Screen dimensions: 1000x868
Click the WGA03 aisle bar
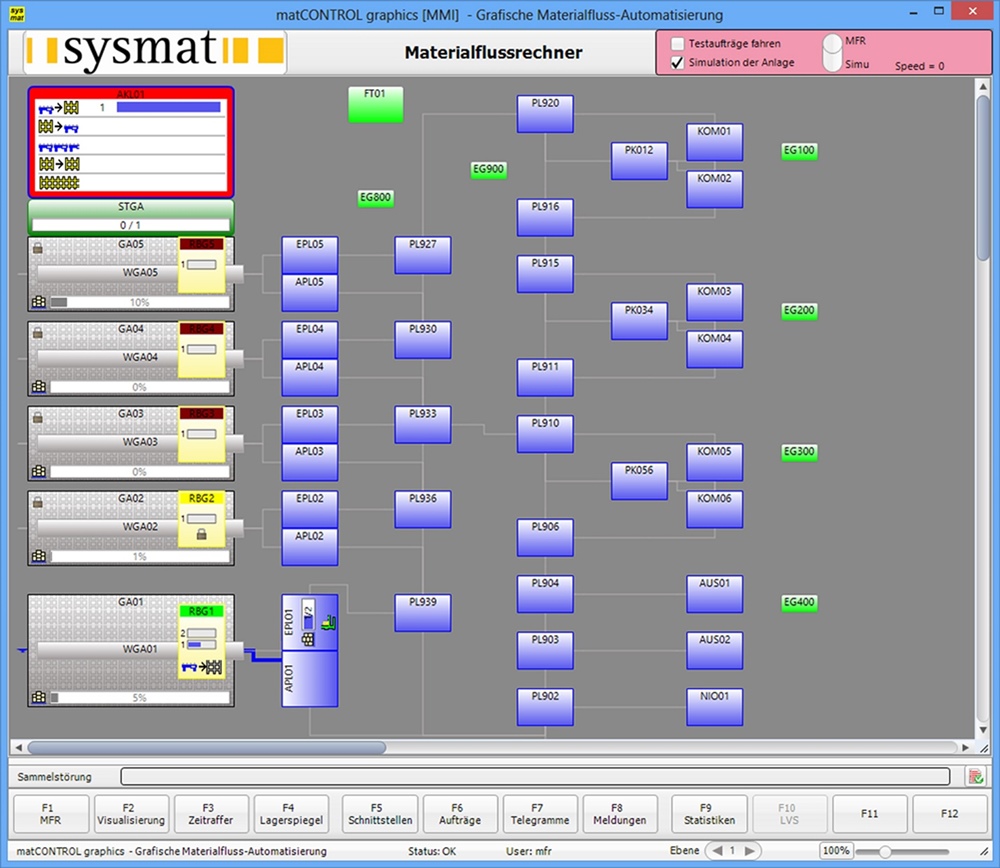140,443
